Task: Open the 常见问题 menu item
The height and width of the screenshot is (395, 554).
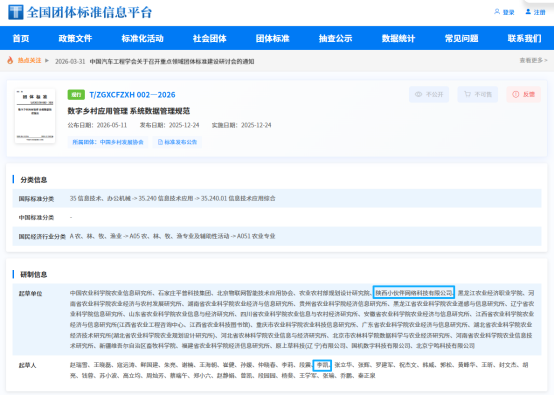Action: (x=461, y=38)
